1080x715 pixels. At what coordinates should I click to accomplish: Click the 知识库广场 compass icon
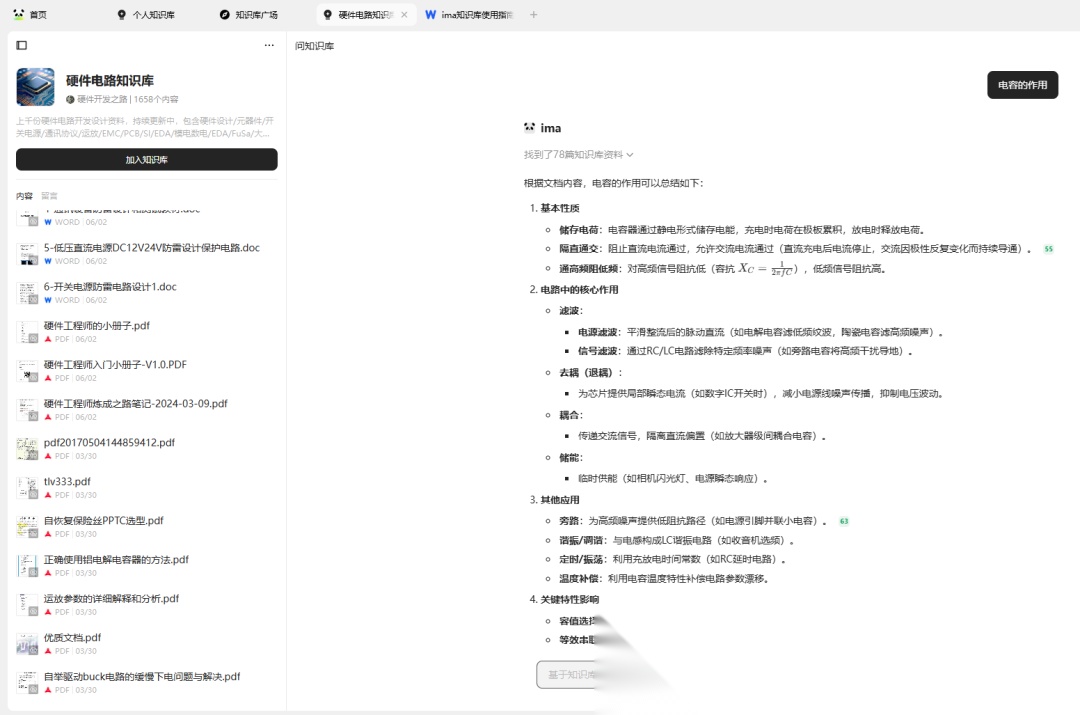pyautogui.click(x=223, y=14)
